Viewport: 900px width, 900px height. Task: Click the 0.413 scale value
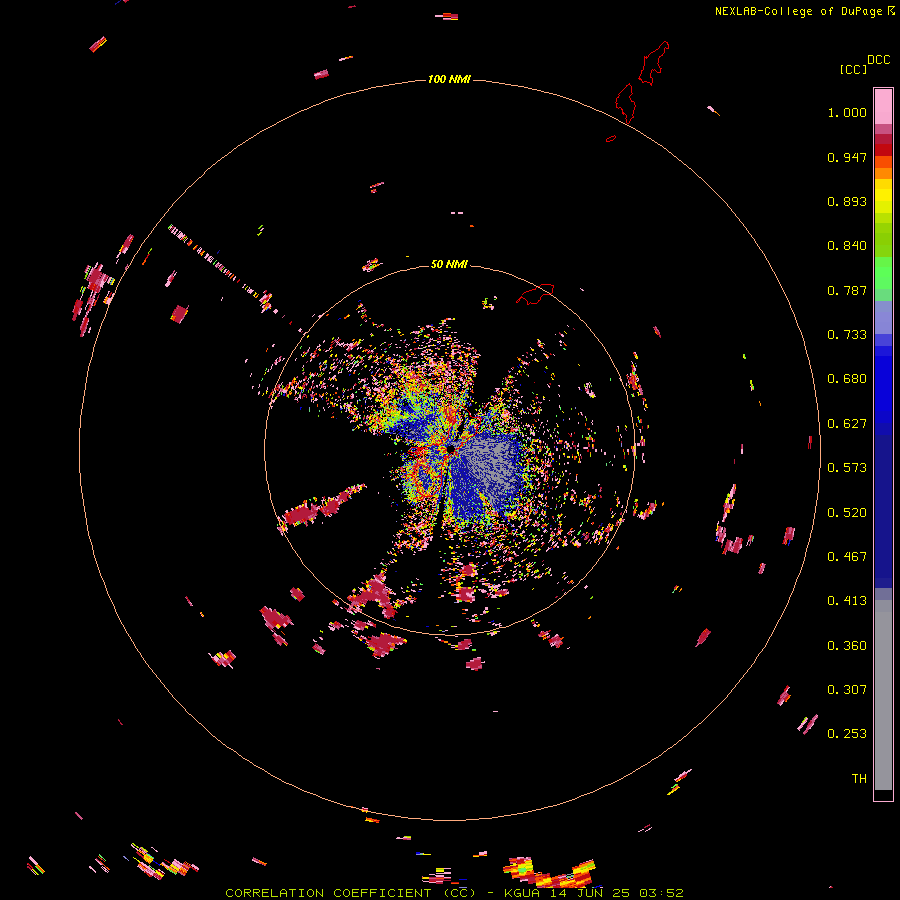click(x=847, y=601)
